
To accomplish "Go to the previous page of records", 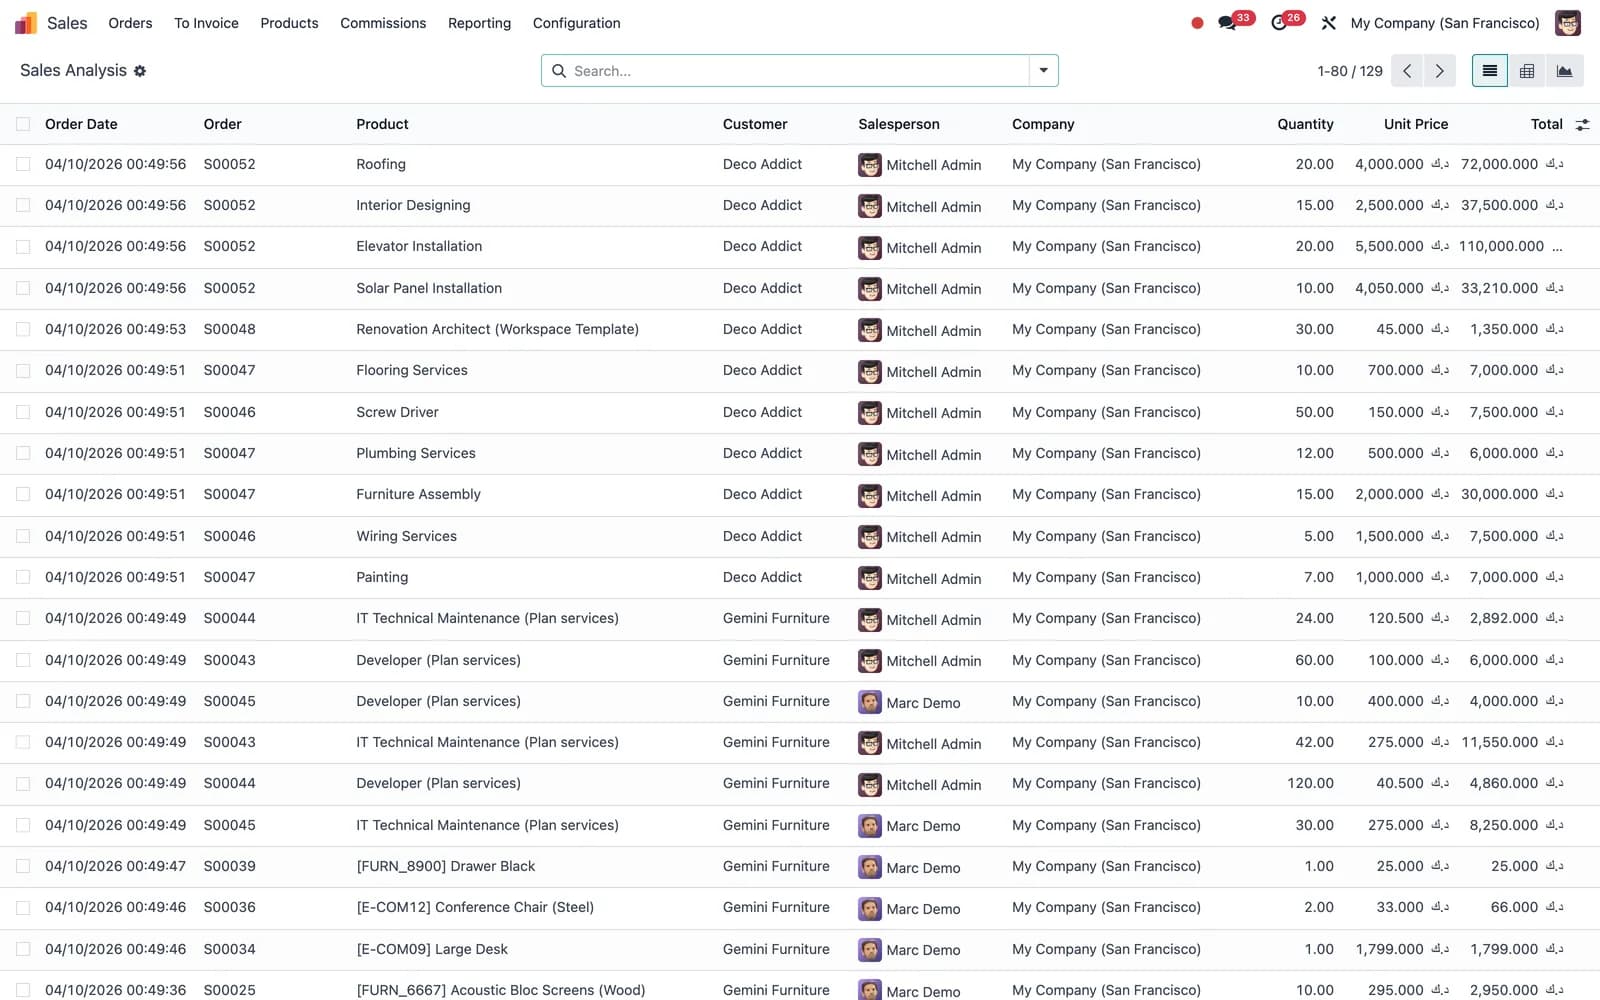I will tap(1407, 71).
